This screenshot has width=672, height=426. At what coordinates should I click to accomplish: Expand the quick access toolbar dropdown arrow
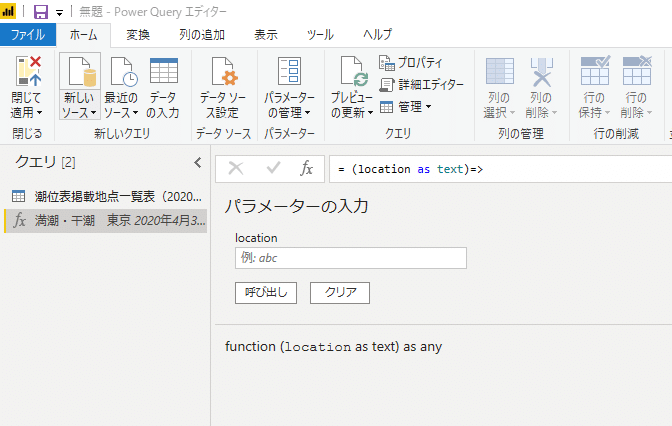(60, 13)
